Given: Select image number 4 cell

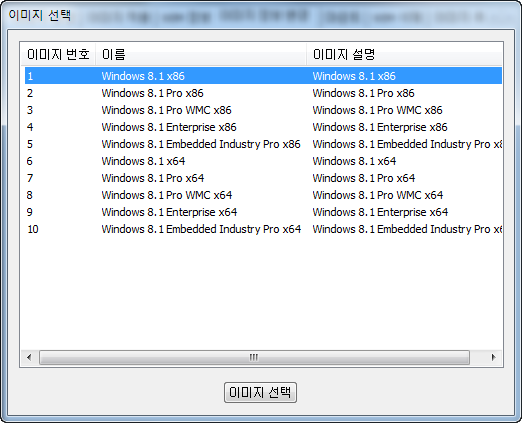Looking at the screenshot, I should [30, 127].
